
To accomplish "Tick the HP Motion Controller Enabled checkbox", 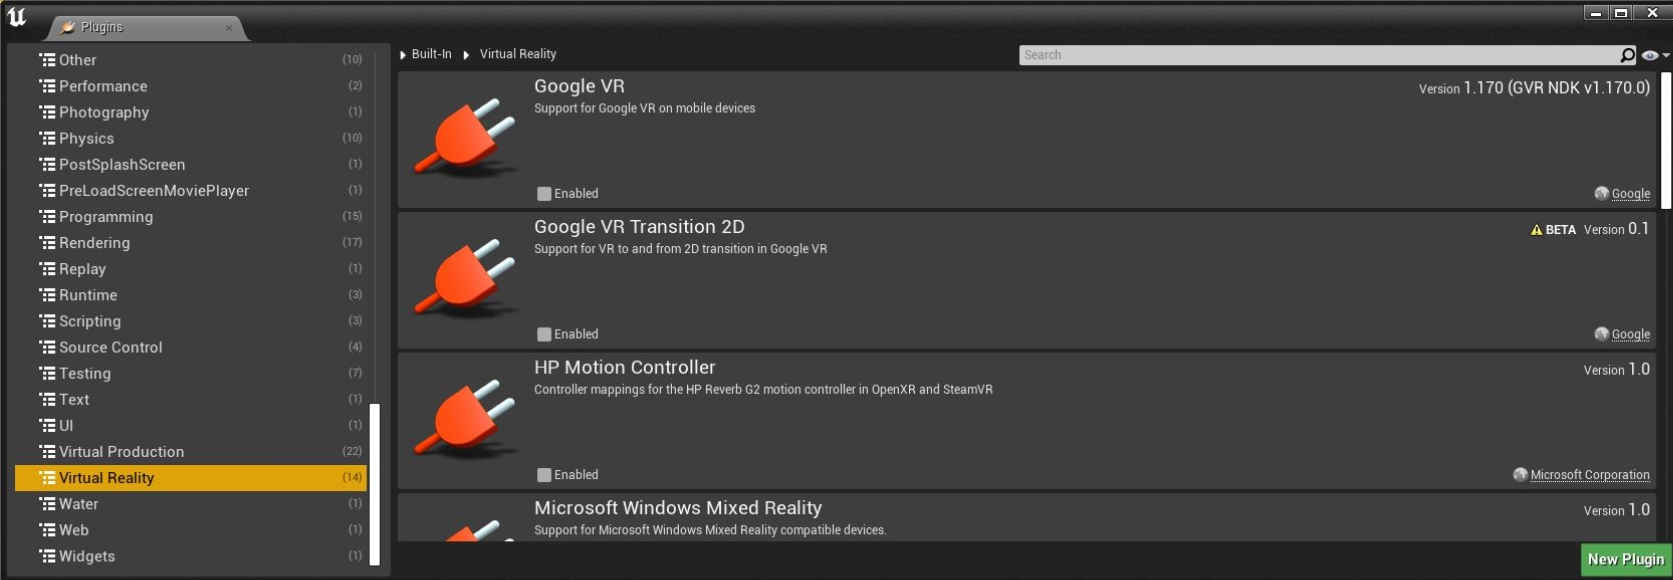I will pyautogui.click(x=544, y=475).
